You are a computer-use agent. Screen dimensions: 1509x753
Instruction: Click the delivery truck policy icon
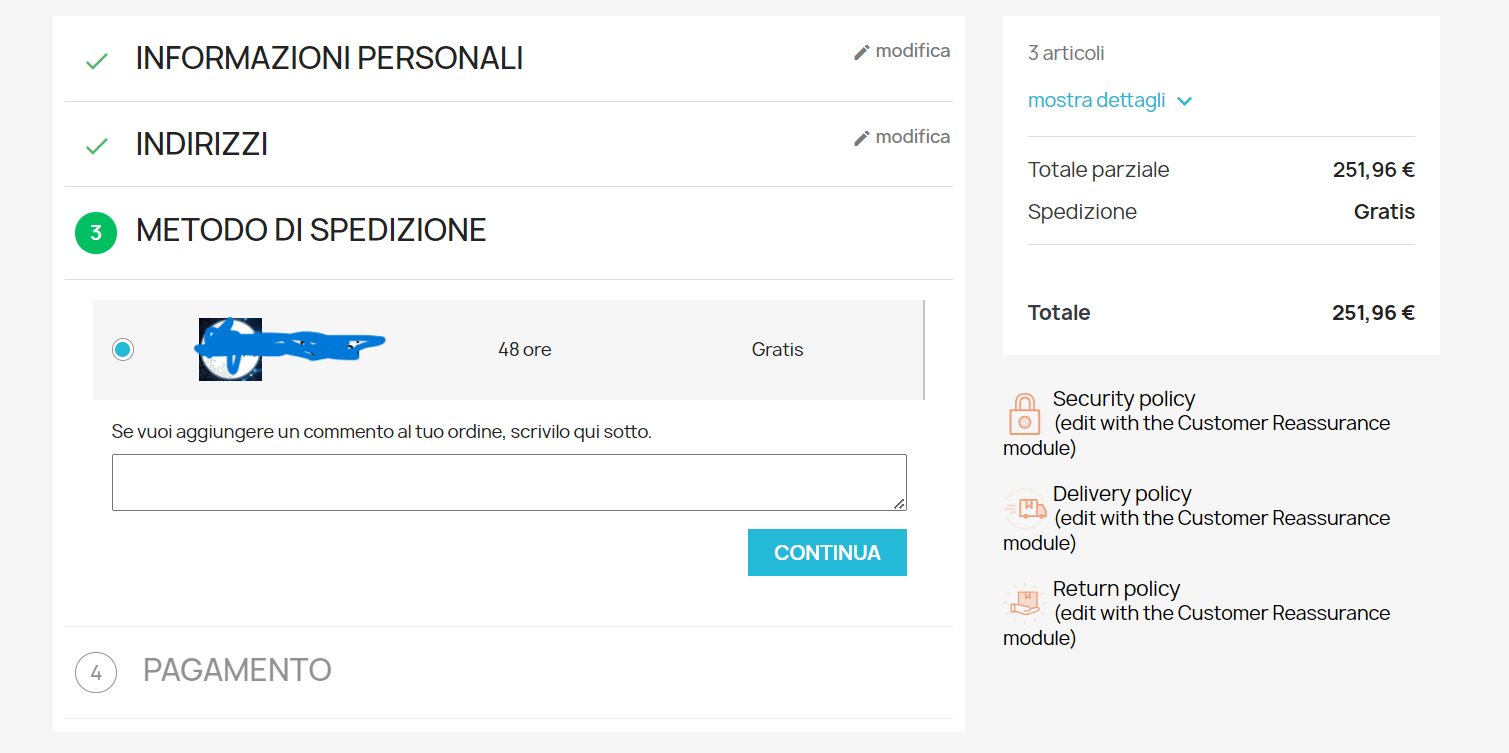click(x=1025, y=509)
